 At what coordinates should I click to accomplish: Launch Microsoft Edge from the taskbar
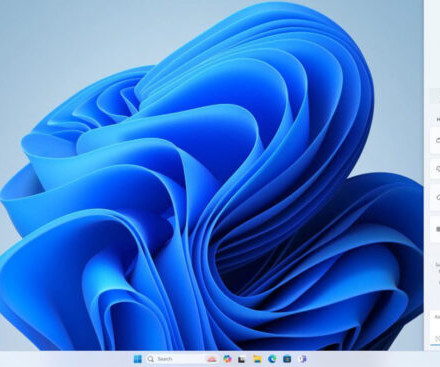coord(272,359)
